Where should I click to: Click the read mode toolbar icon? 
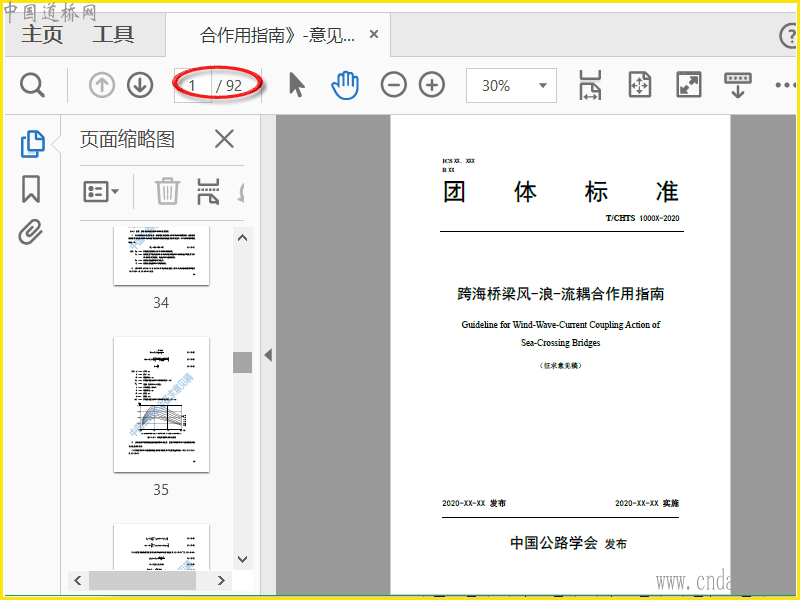click(738, 85)
